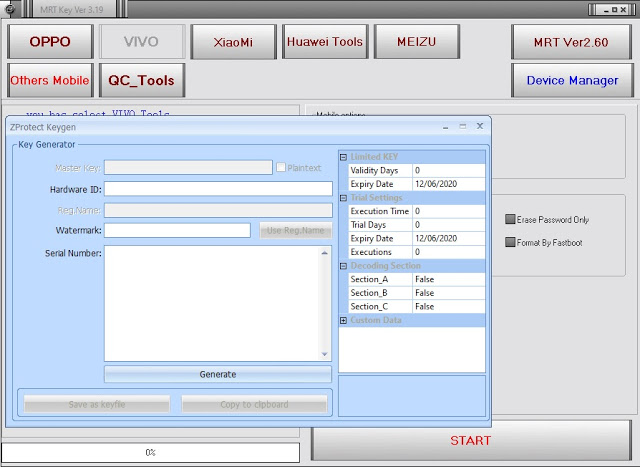Click the Generate button in keygen
Screen dimensions: 640x467
pos(218,374)
